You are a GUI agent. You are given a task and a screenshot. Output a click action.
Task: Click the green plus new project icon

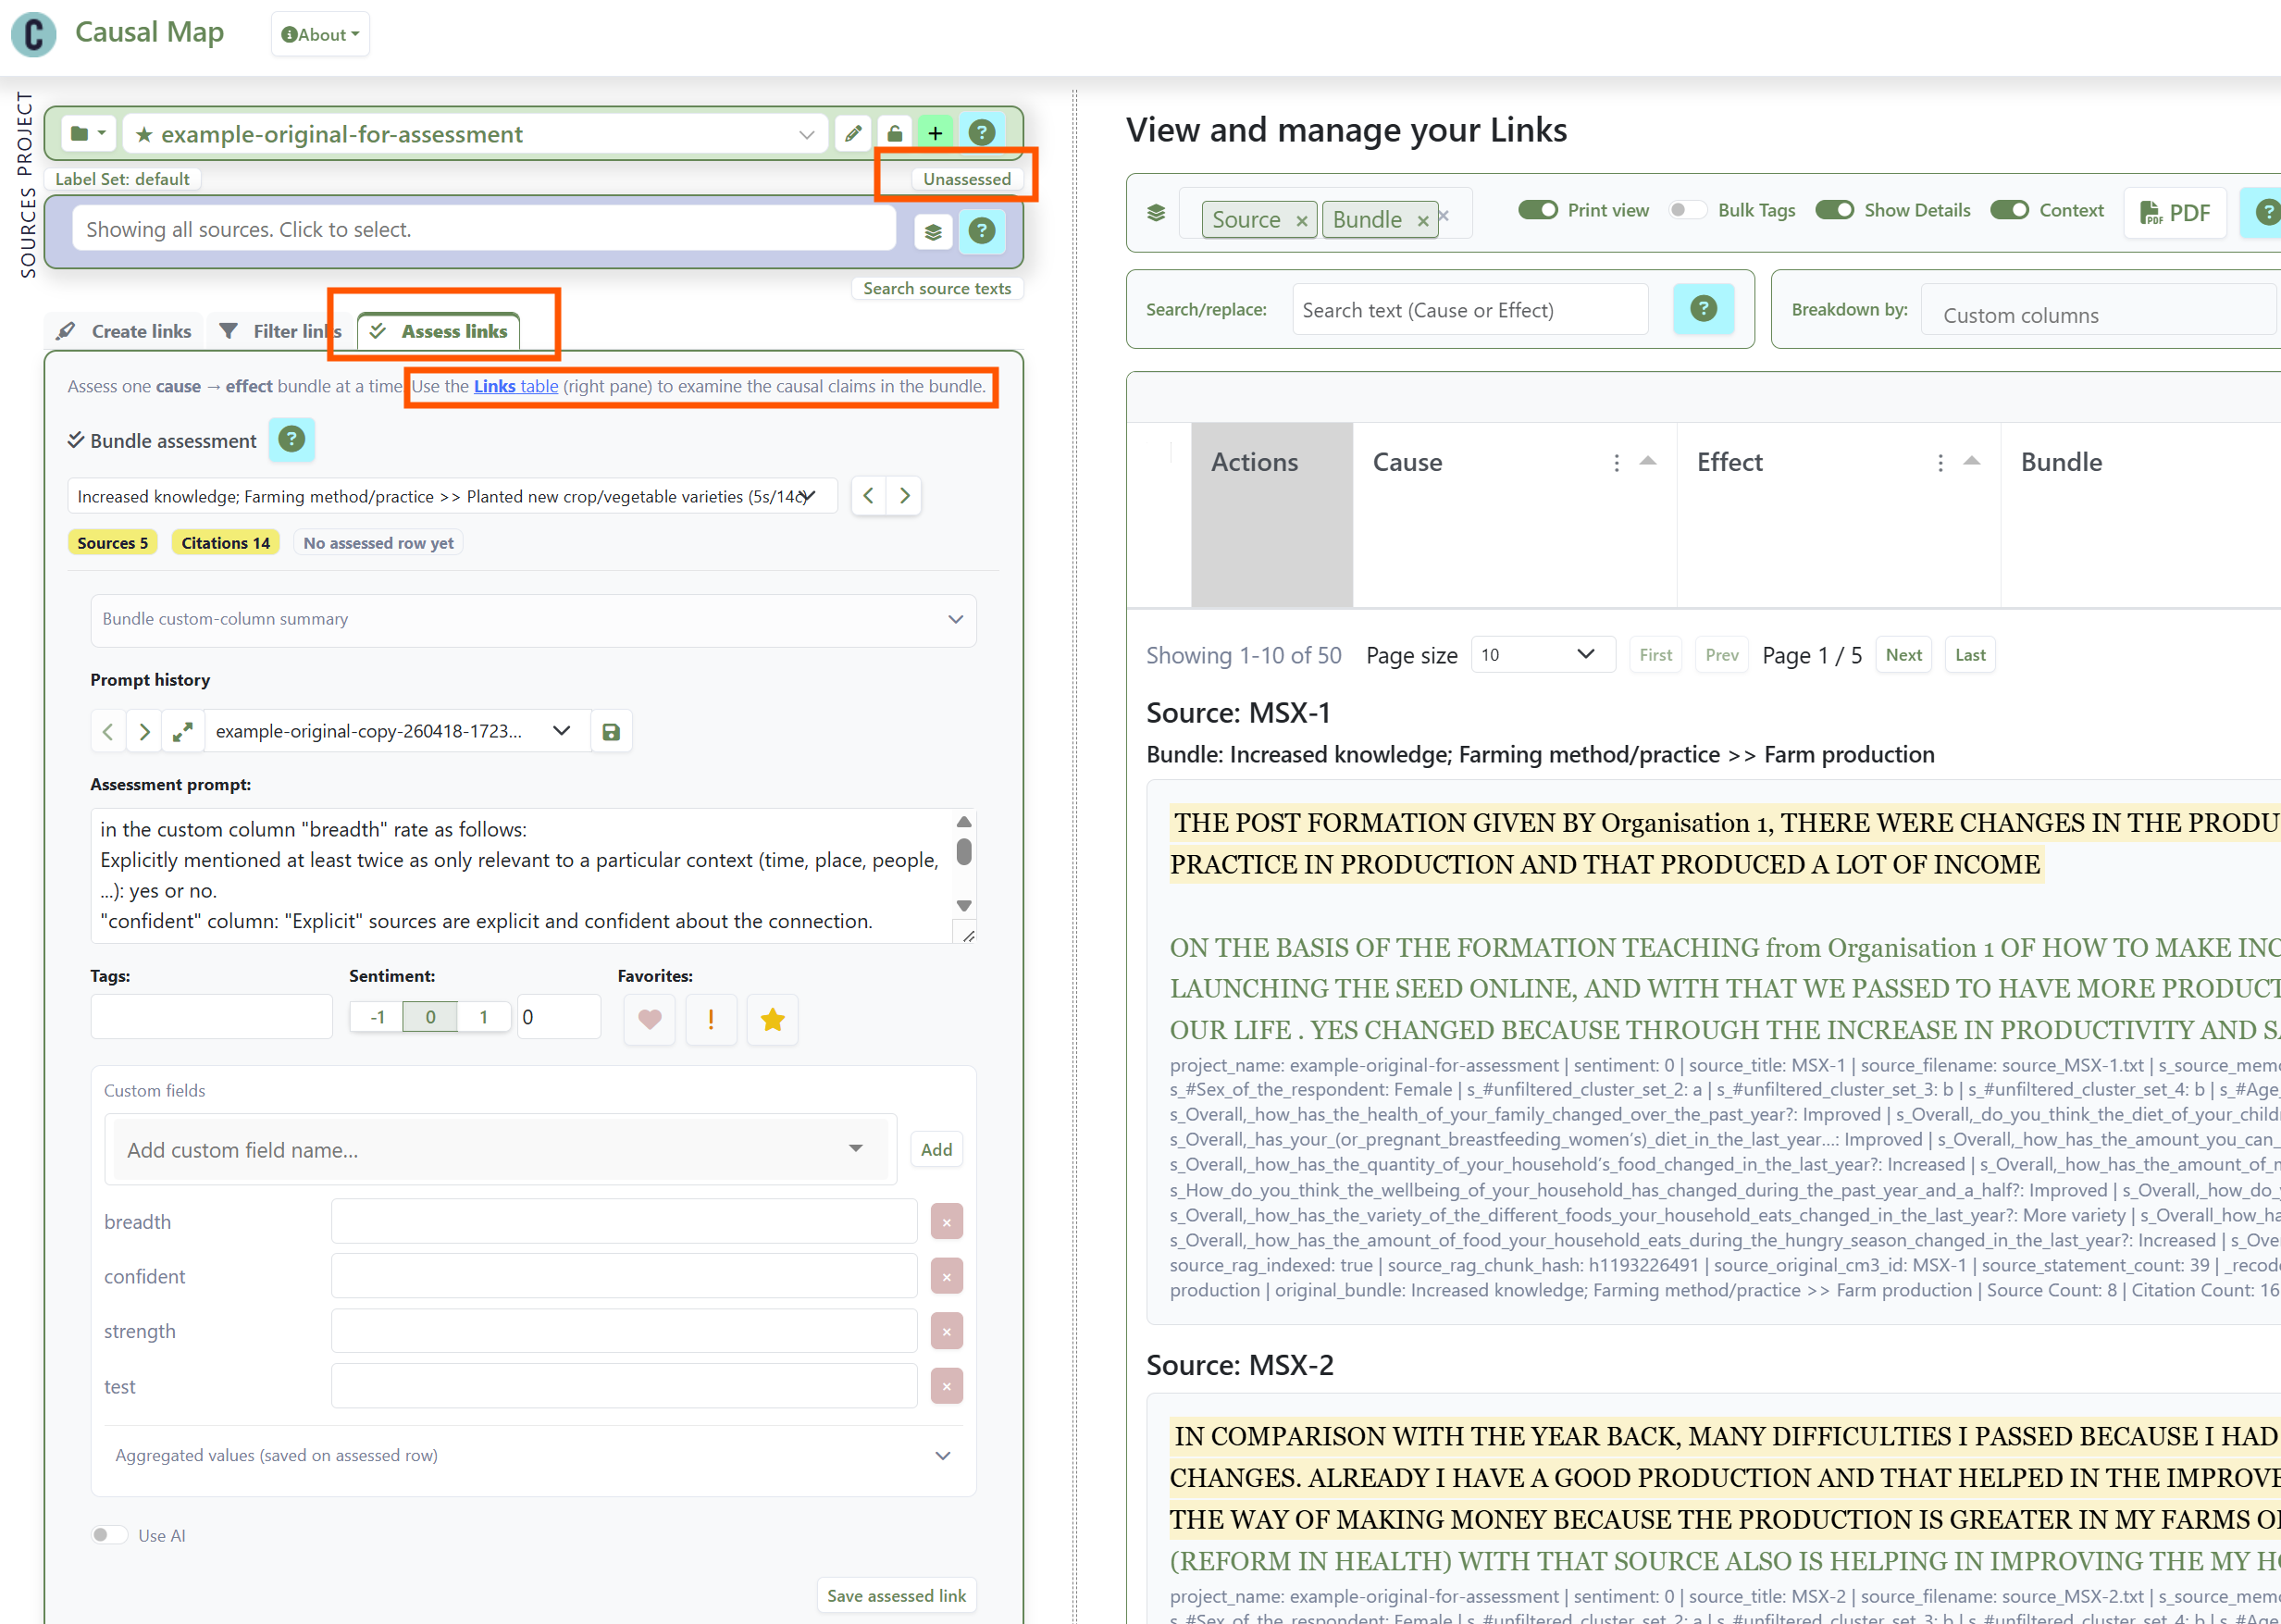(x=935, y=133)
